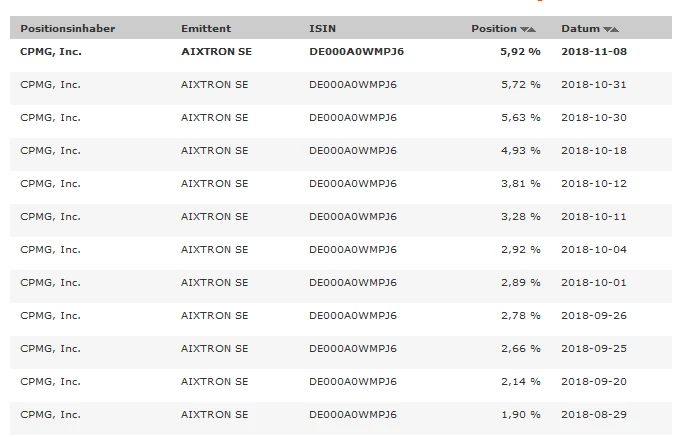Screen dimensions: 674x437
Task: Click AIXTRON SE in the 2018-10-01 row
Action: coord(214,282)
